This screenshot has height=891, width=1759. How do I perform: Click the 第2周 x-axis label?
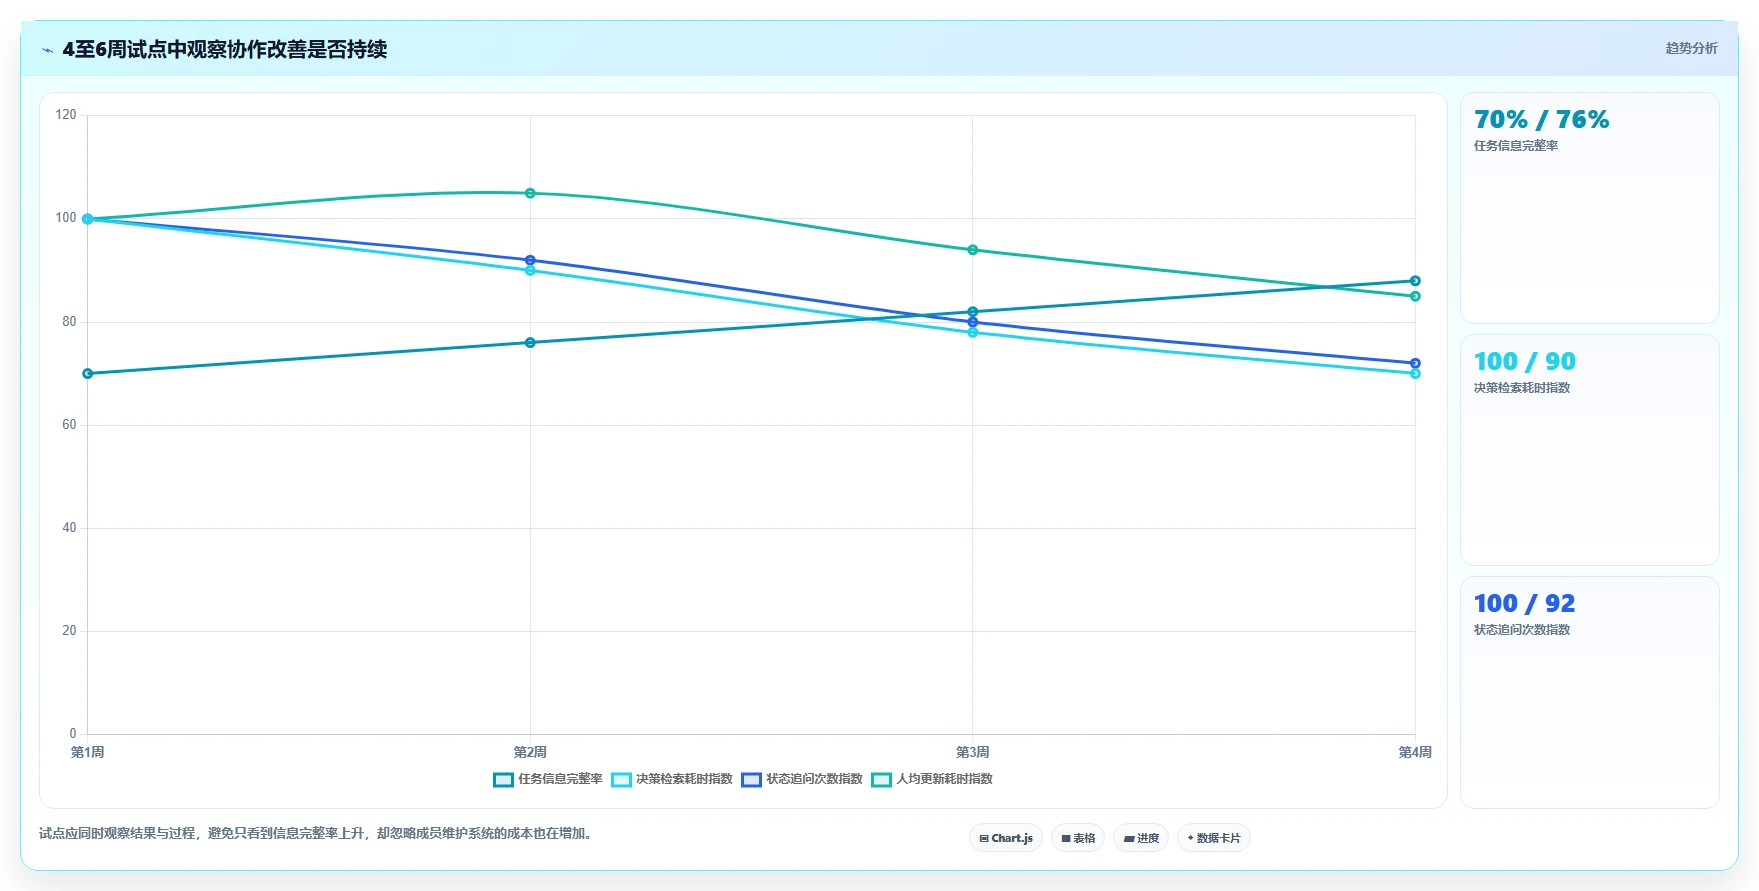tap(530, 752)
